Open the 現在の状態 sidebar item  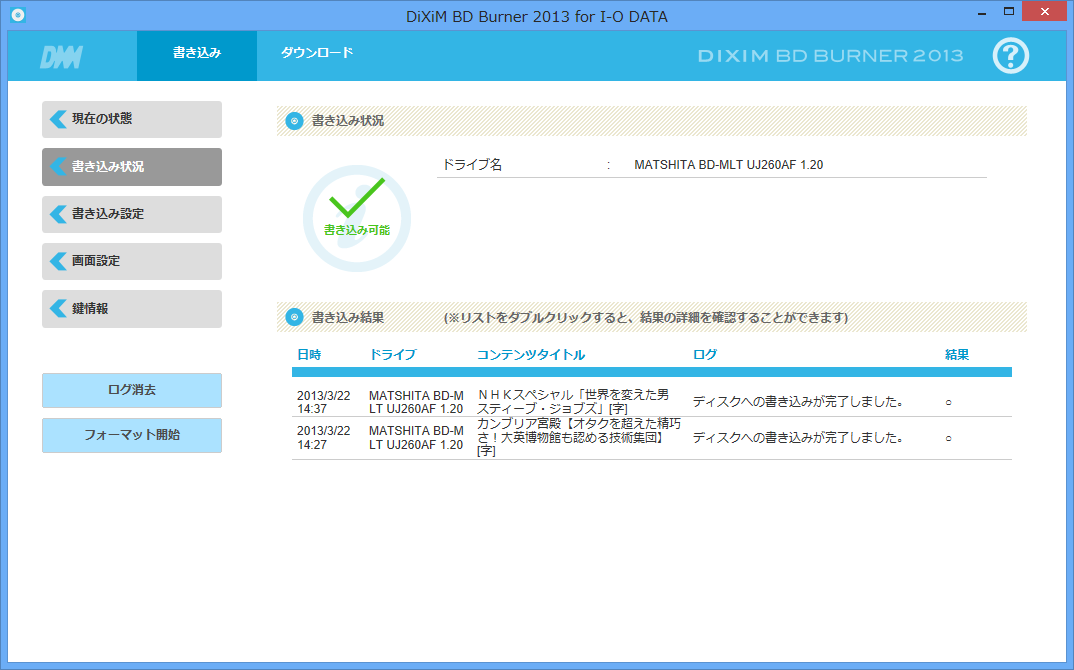[132, 119]
